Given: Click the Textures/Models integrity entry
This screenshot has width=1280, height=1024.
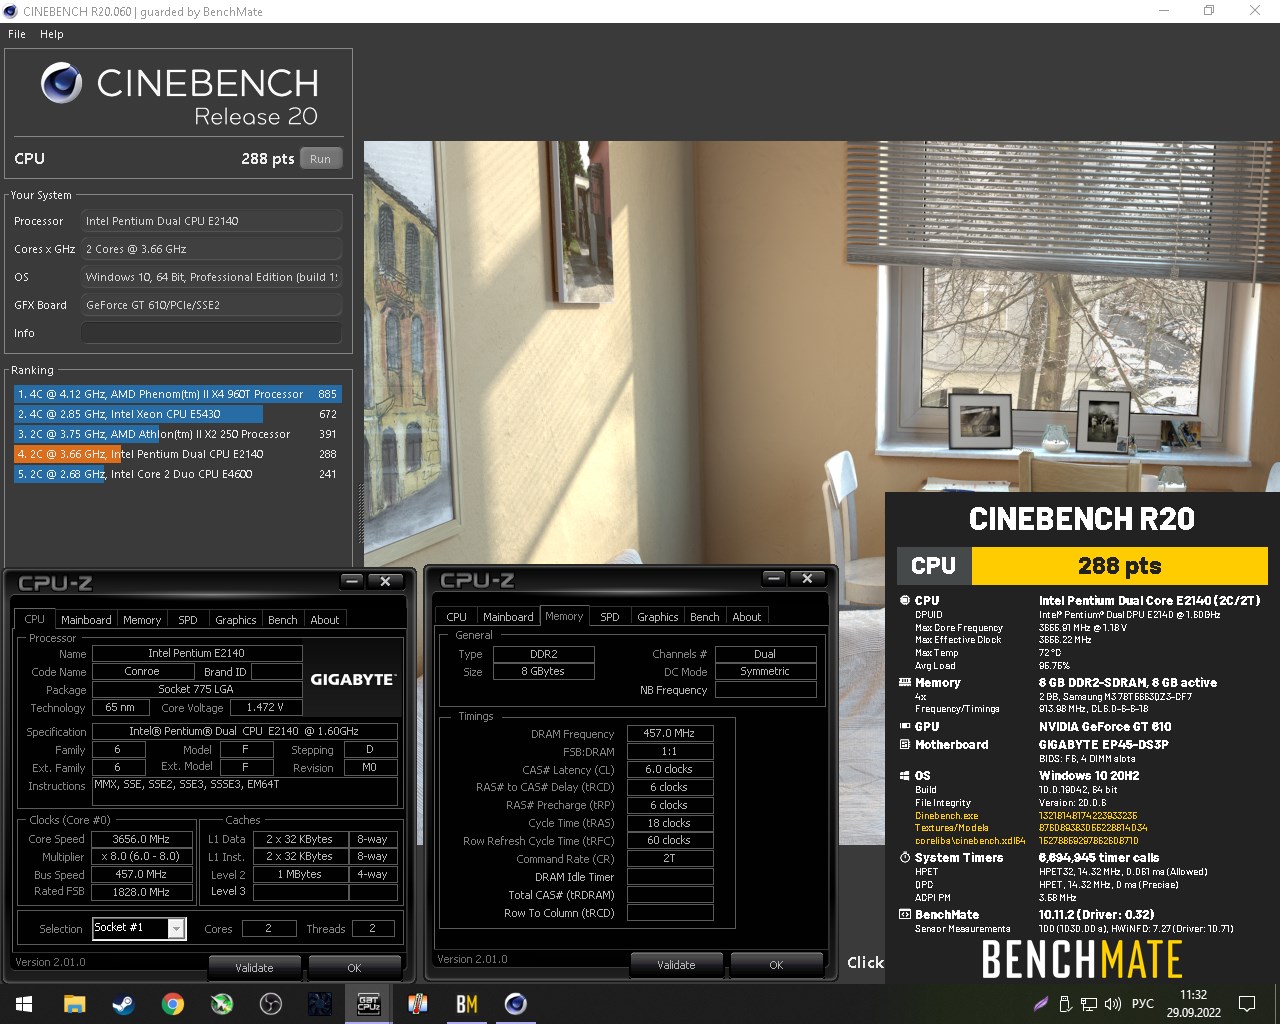Looking at the screenshot, I should (1080, 828).
